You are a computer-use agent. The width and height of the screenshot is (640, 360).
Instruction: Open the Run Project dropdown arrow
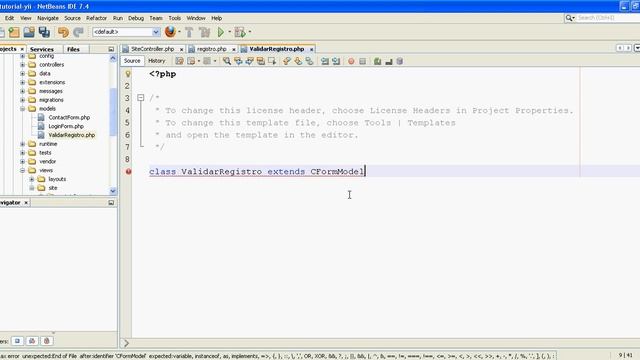click(229, 32)
